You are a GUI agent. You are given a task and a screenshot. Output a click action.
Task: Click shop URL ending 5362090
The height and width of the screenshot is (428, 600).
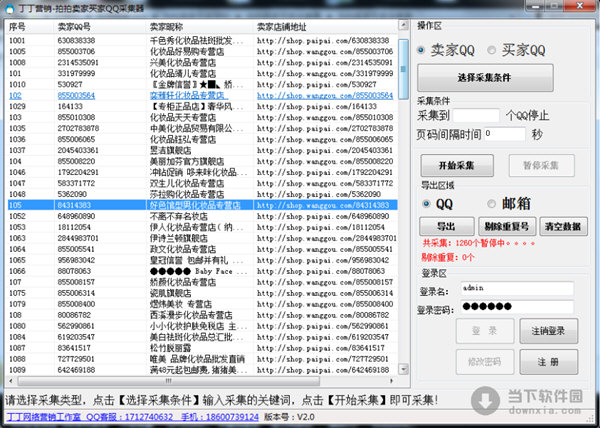coord(319,195)
